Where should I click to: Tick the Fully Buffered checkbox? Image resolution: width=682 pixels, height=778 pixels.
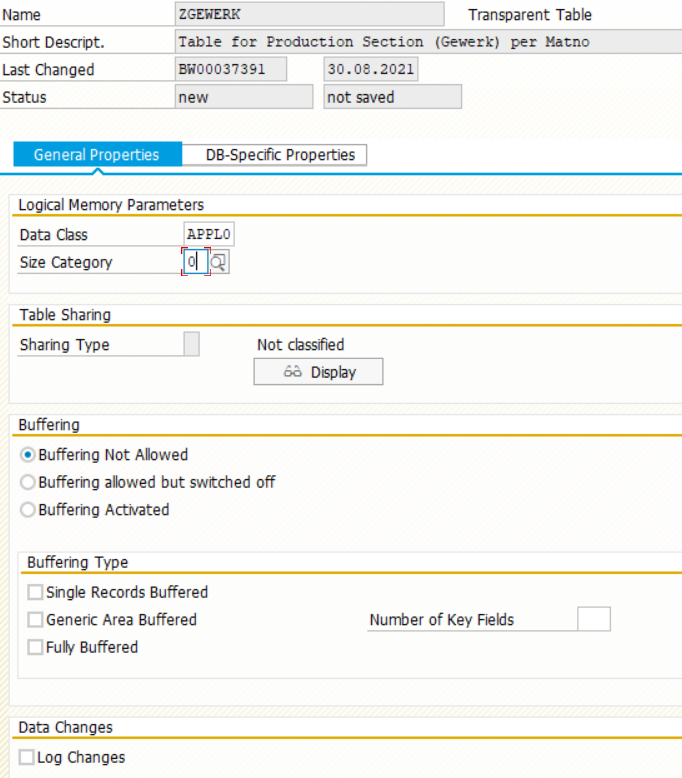[x=36, y=648]
